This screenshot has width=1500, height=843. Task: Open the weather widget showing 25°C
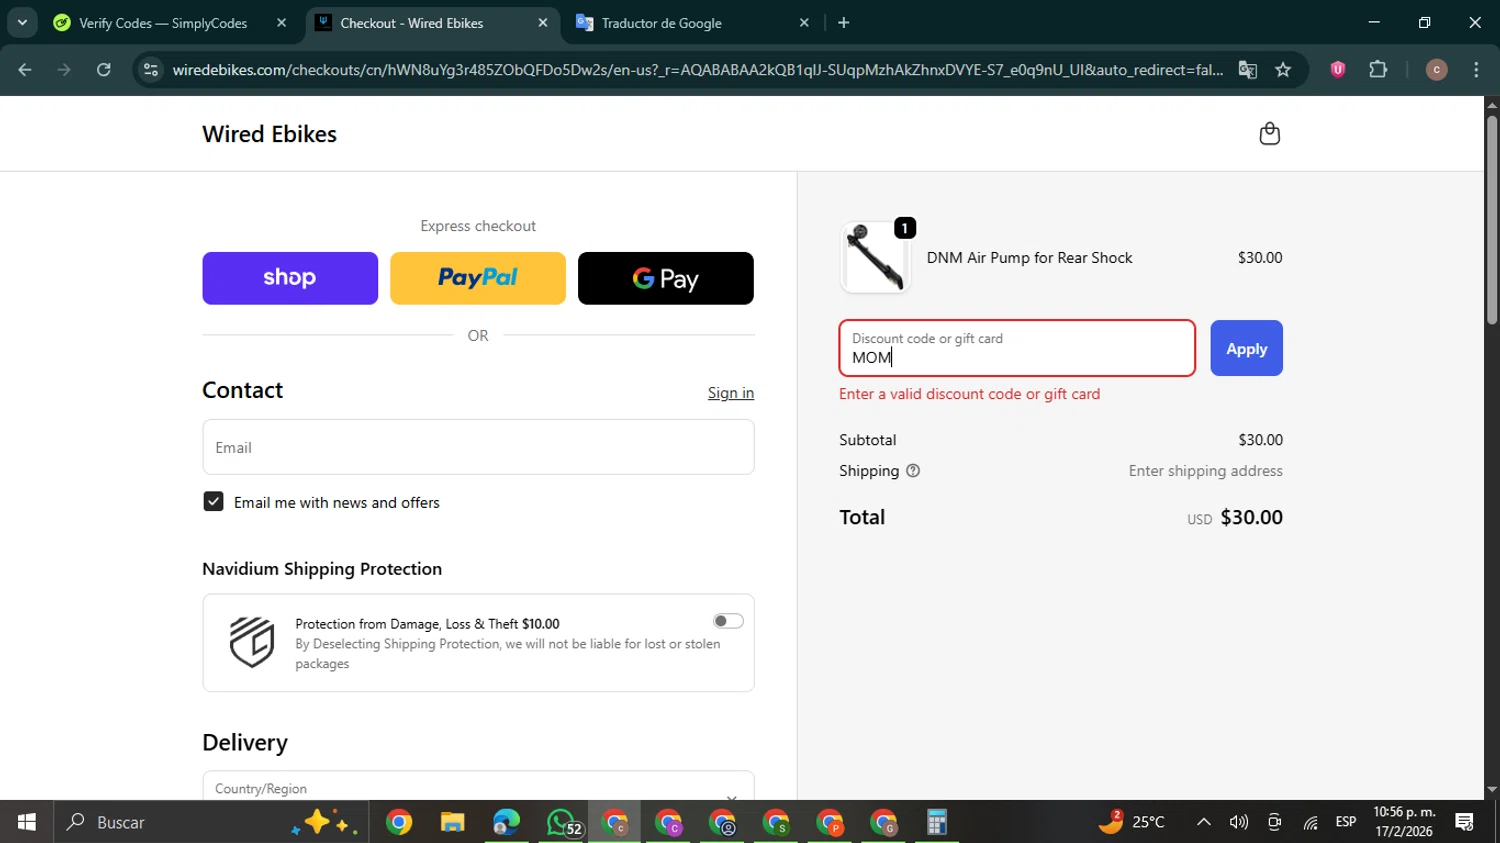pos(1132,822)
